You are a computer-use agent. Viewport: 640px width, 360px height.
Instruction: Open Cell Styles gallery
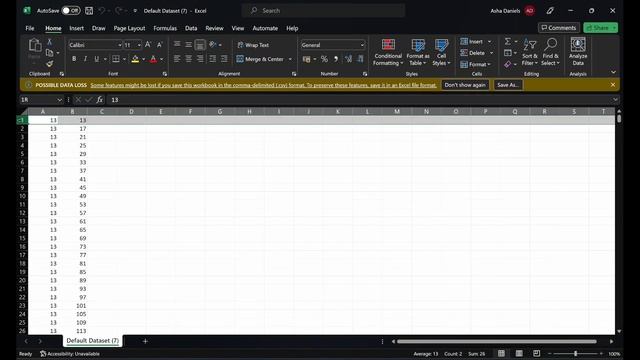click(x=441, y=52)
